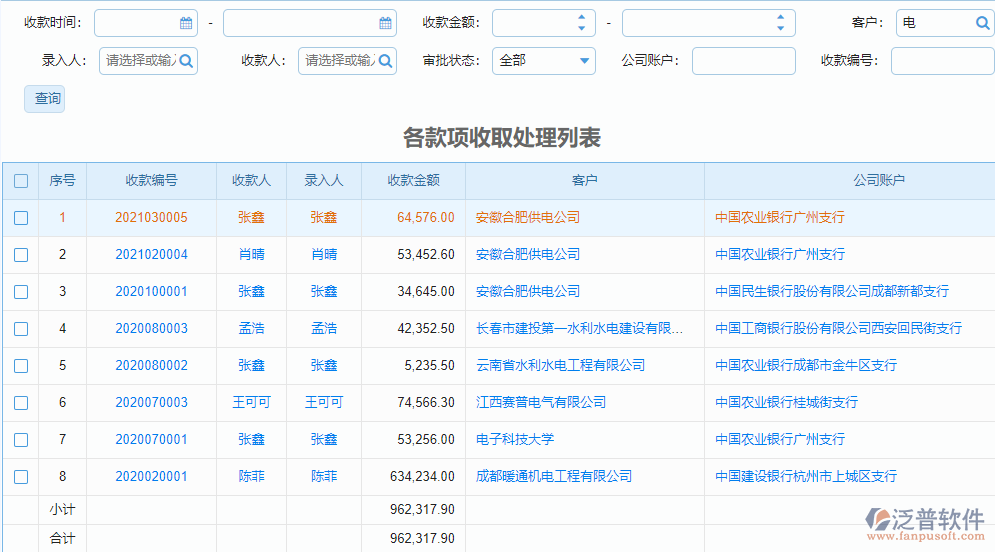Open the end date calendar picker icon

(x=385, y=23)
